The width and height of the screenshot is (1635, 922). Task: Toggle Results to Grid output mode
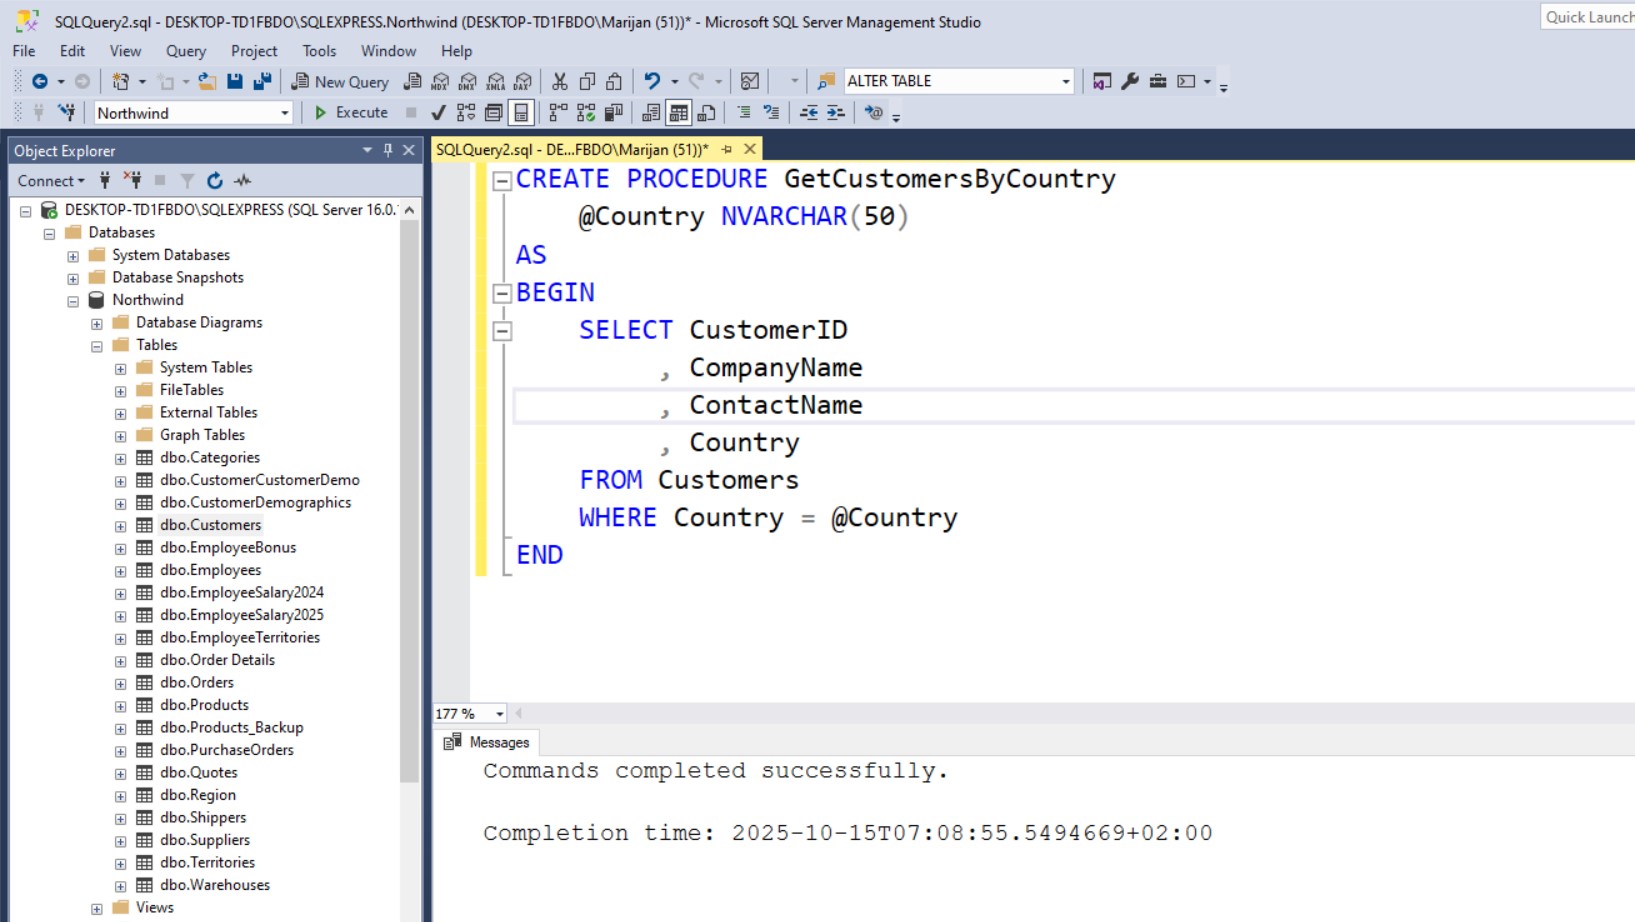click(679, 113)
